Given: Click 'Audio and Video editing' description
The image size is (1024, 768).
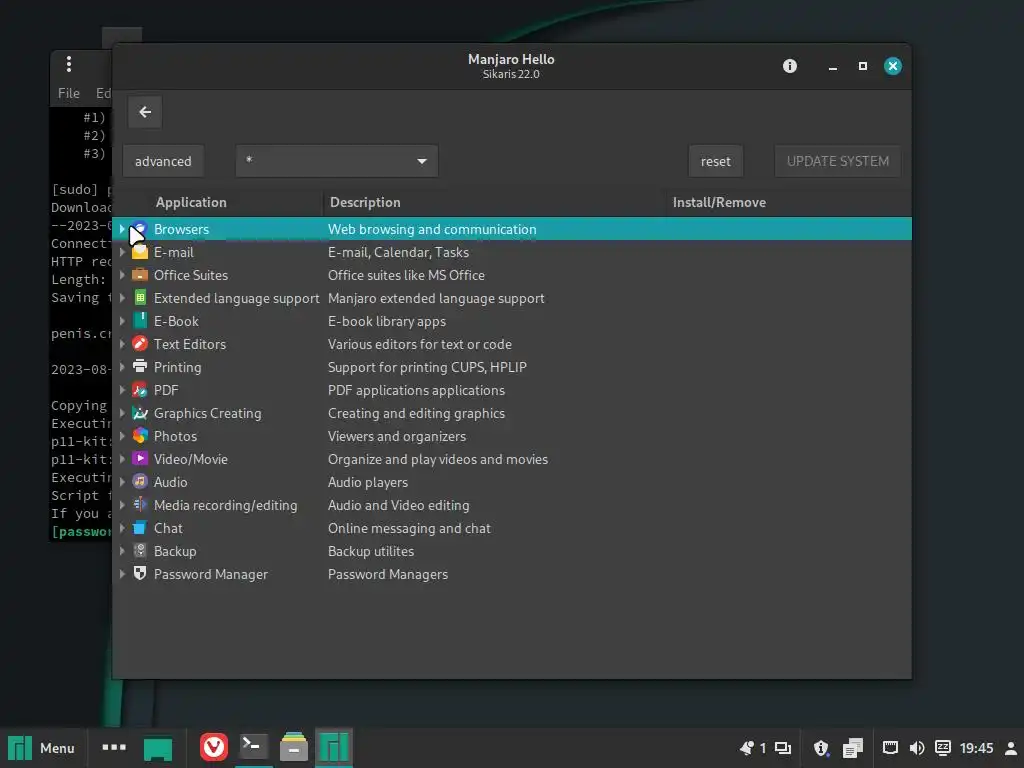Looking at the screenshot, I should 398,505.
